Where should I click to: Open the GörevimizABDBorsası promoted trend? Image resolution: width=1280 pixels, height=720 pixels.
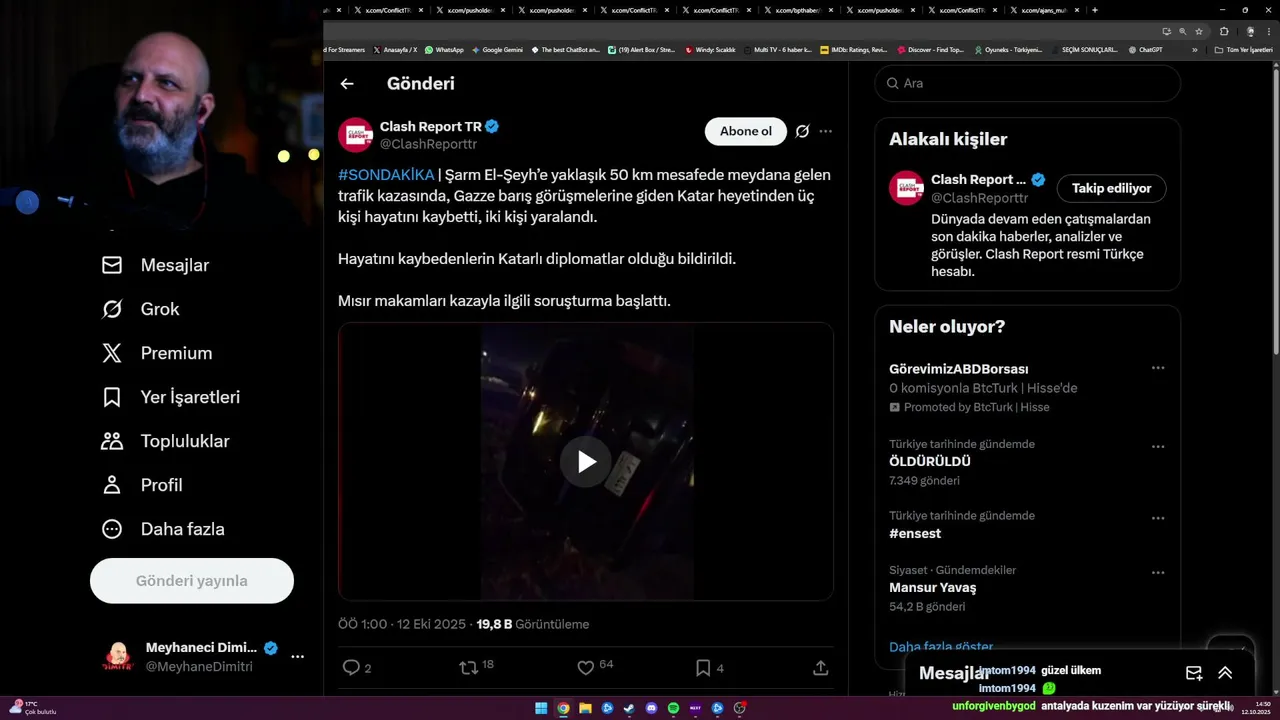[959, 369]
